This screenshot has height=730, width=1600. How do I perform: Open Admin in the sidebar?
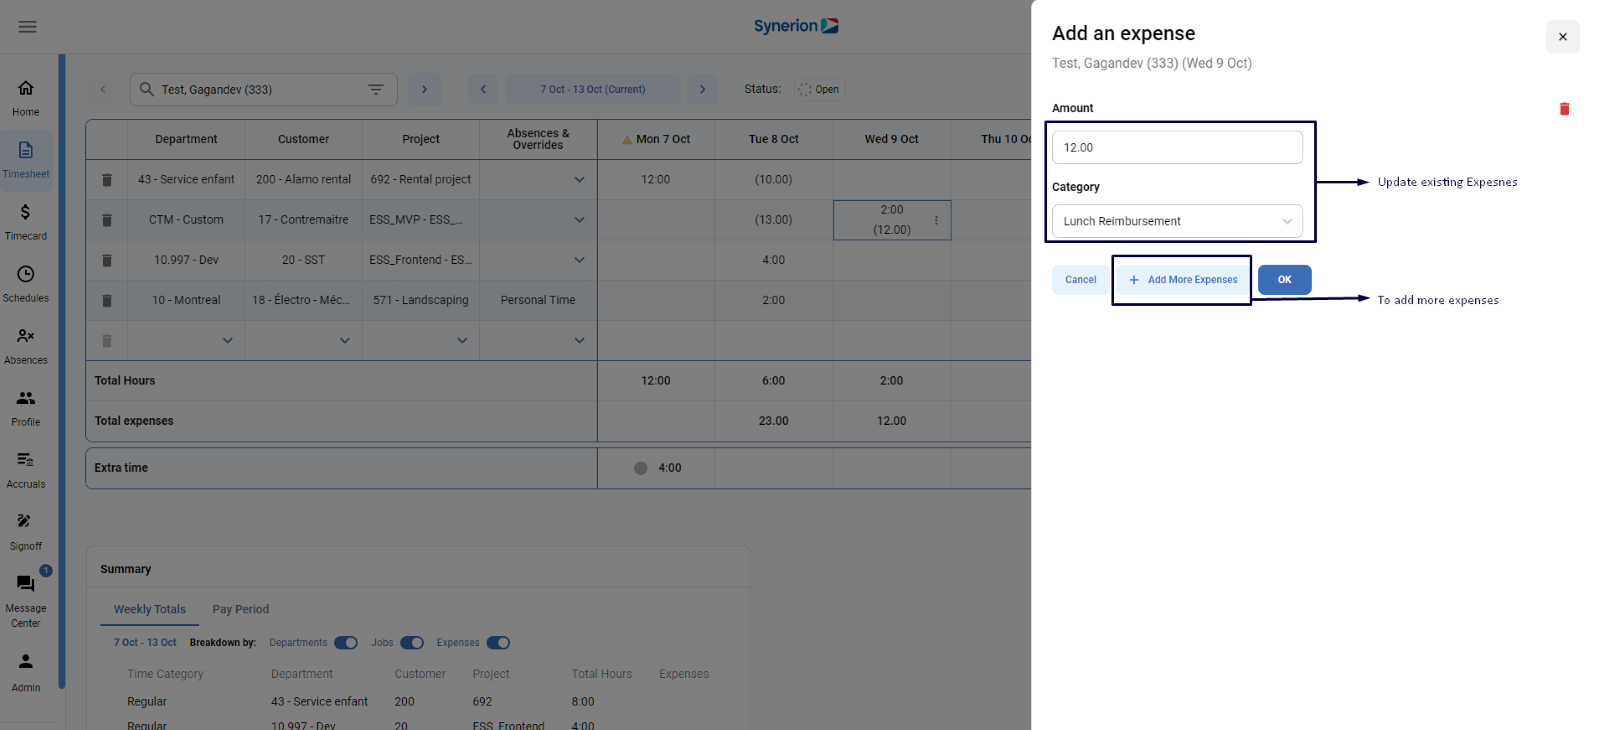[x=26, y=672]
